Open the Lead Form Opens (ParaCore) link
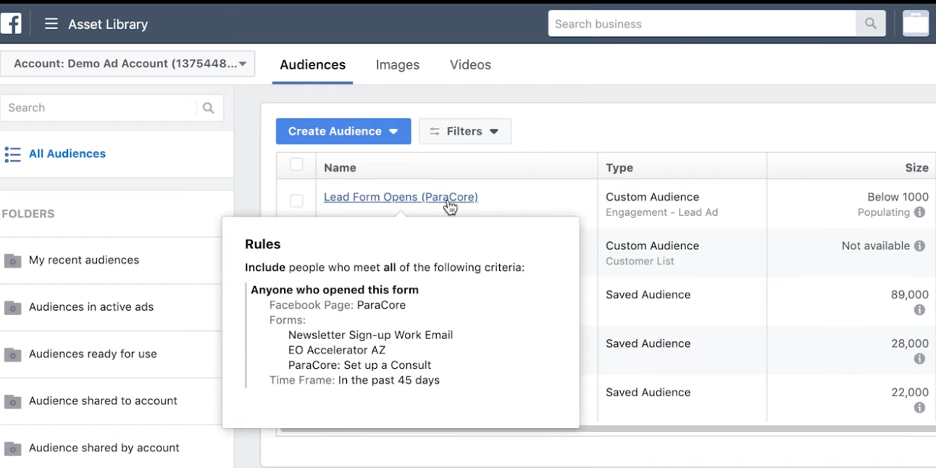The image size is (936, 468). [x=401, y=197]
